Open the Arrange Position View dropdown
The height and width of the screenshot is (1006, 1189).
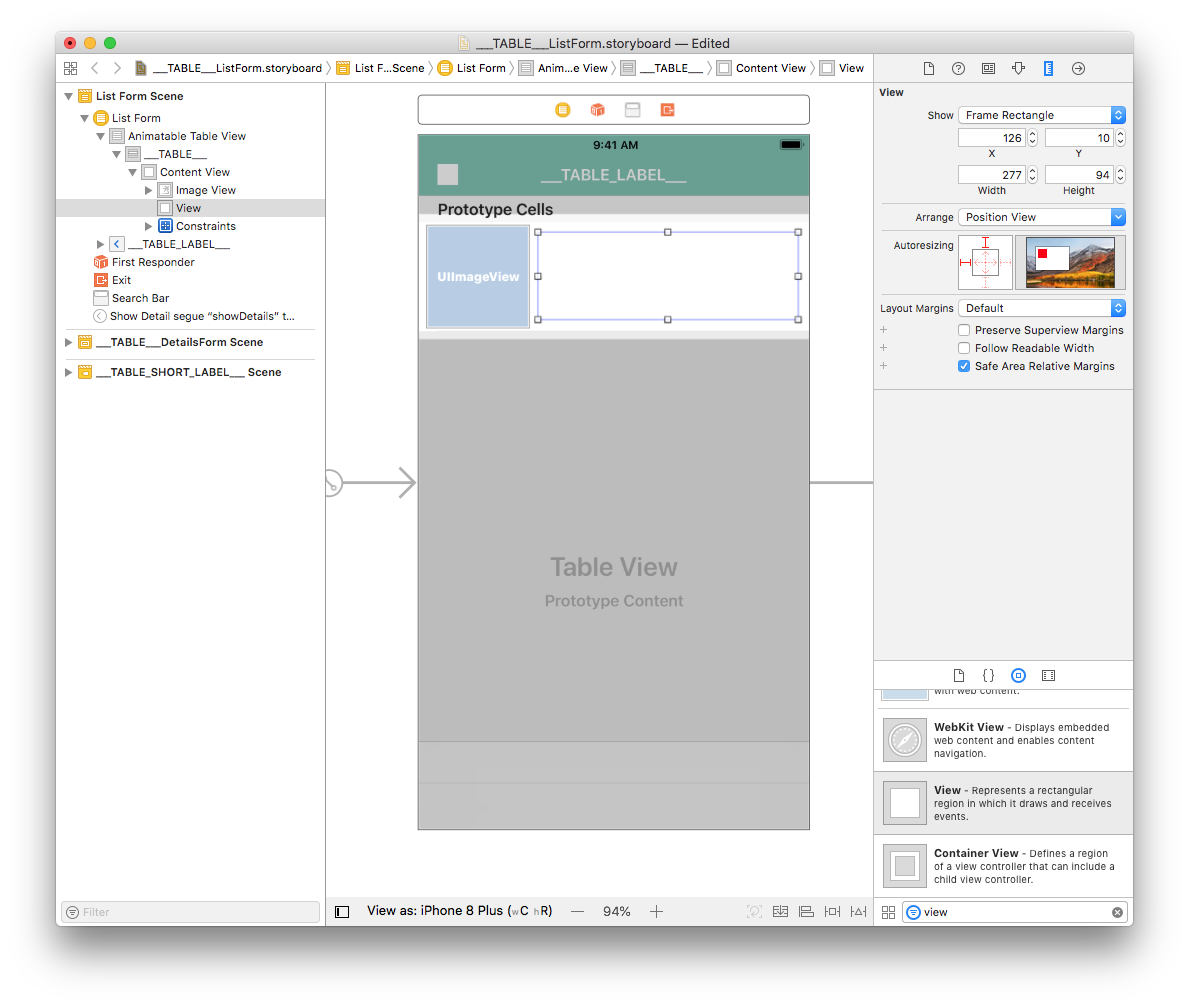pyautogui.click(x=1042, y=217)
